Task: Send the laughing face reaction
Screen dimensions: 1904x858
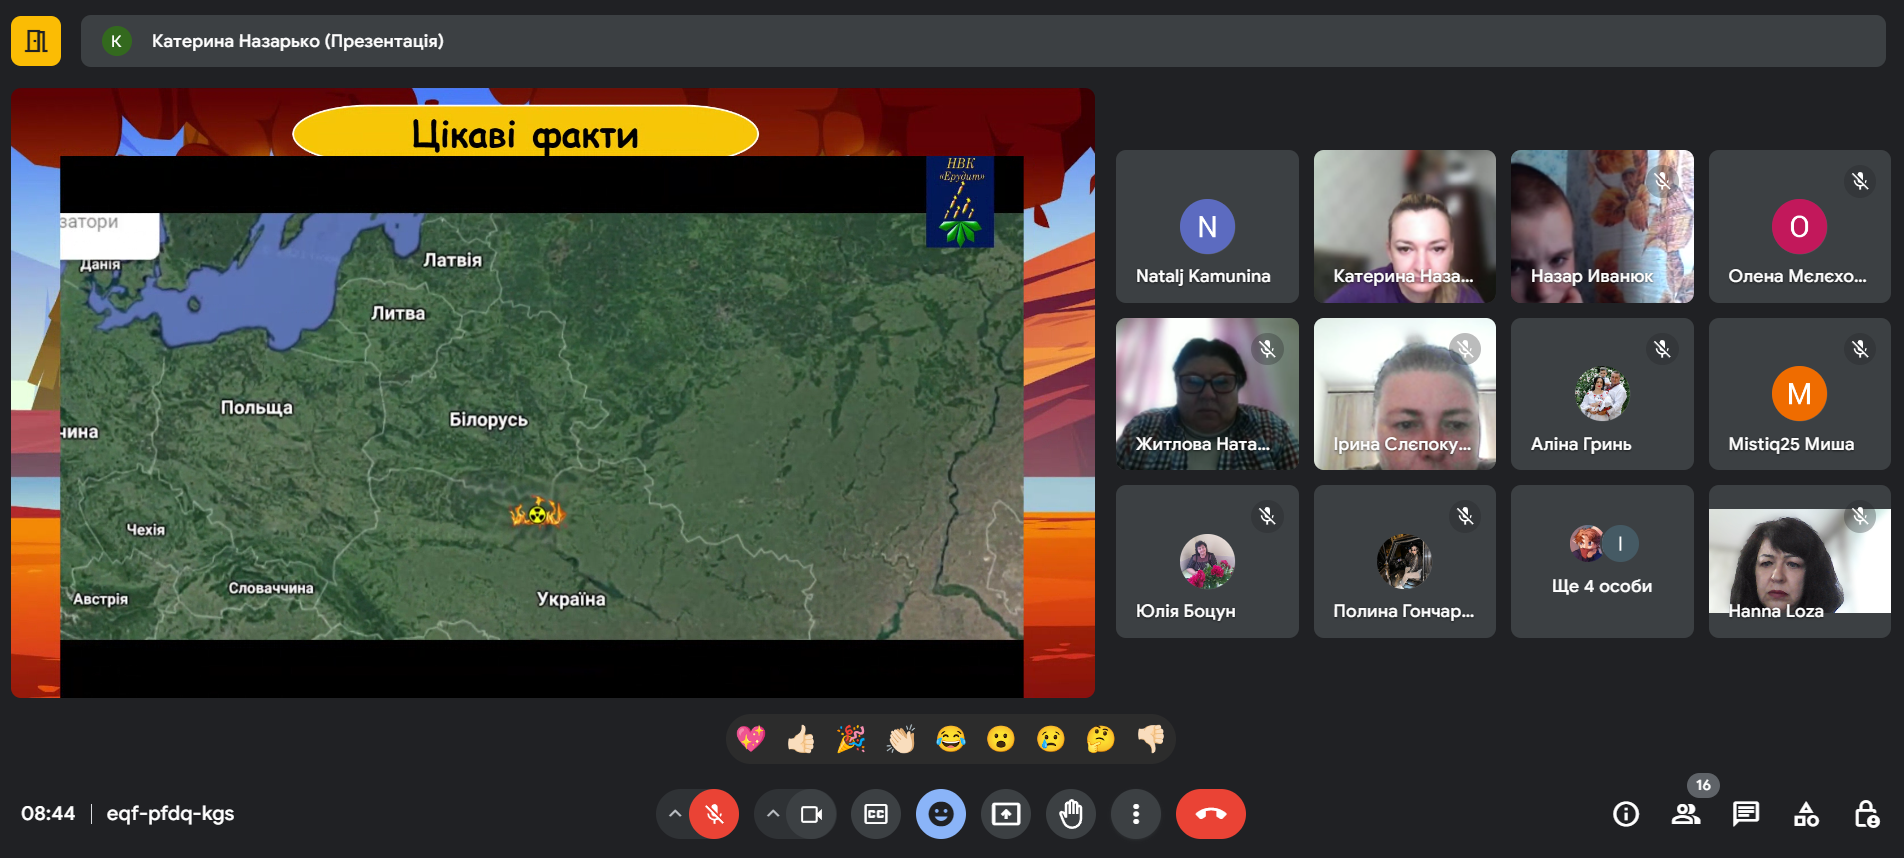Action: pos(951,739)
